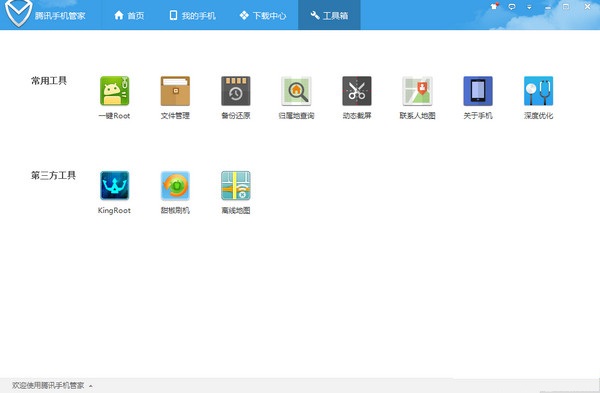The height and width of the screenshot is (393, 600).
Task: Click the 腾讯手机管家 shield logo
Action: click(x=18, y=13)
